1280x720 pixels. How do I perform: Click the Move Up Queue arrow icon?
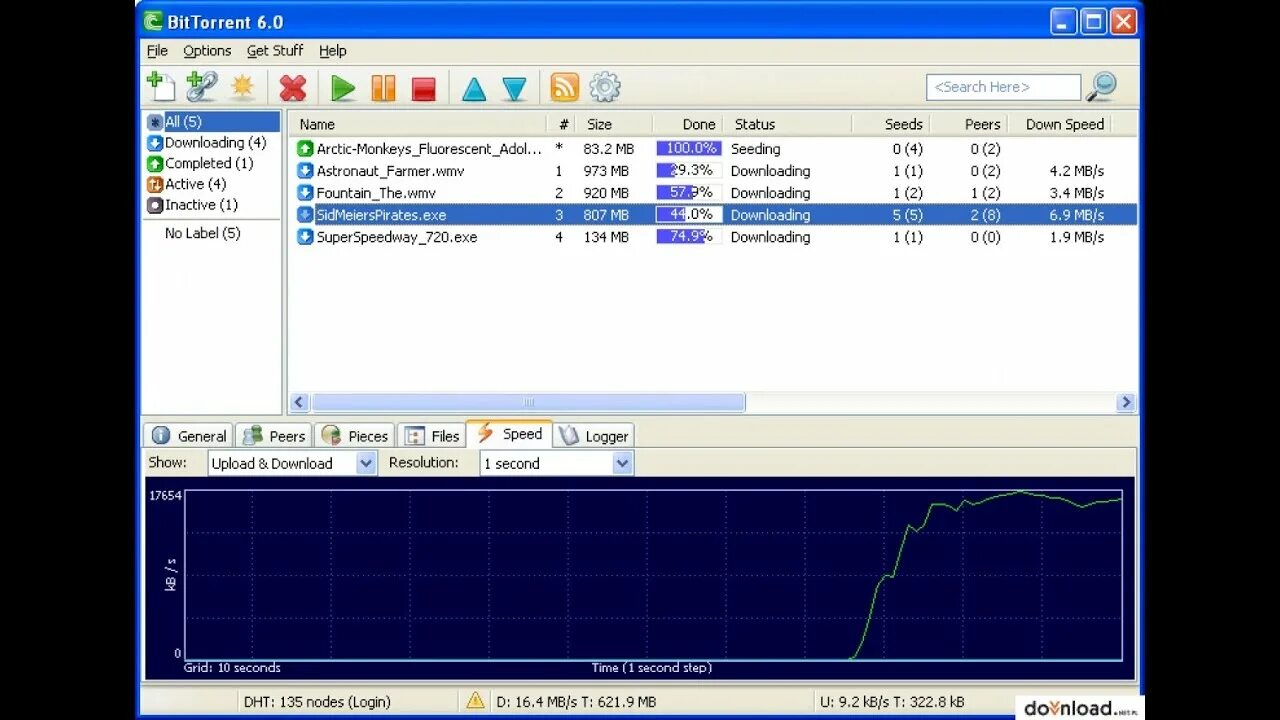point(474,89)
